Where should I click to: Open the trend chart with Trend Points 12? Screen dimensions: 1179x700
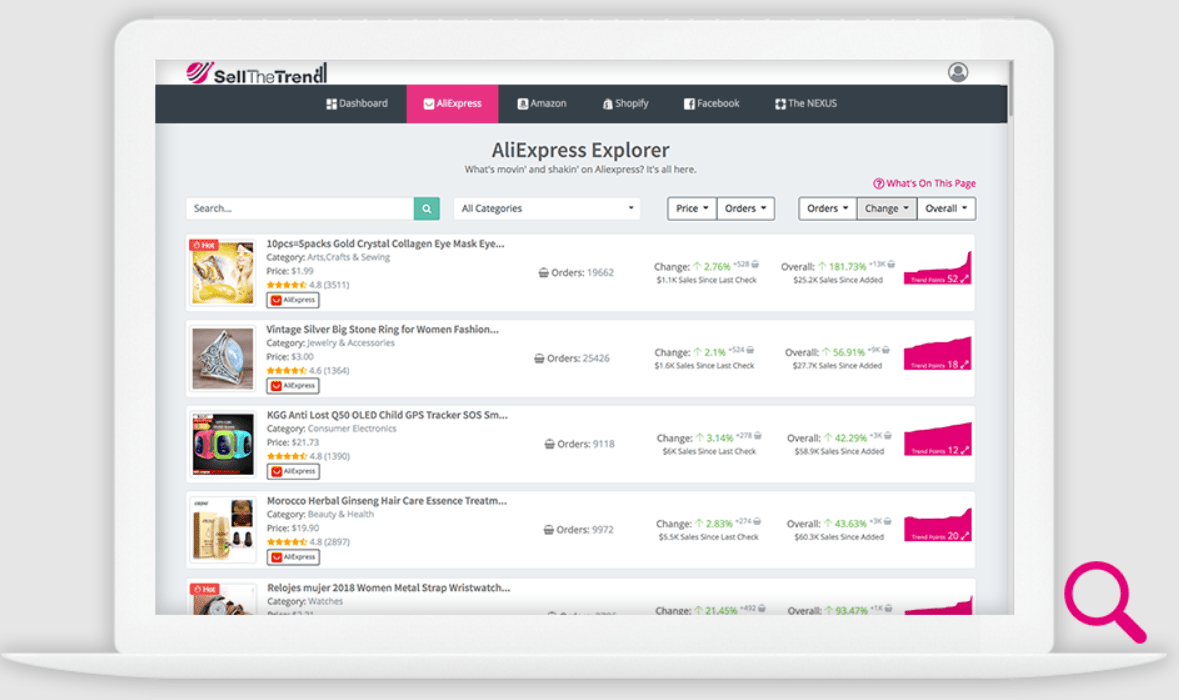937,439
